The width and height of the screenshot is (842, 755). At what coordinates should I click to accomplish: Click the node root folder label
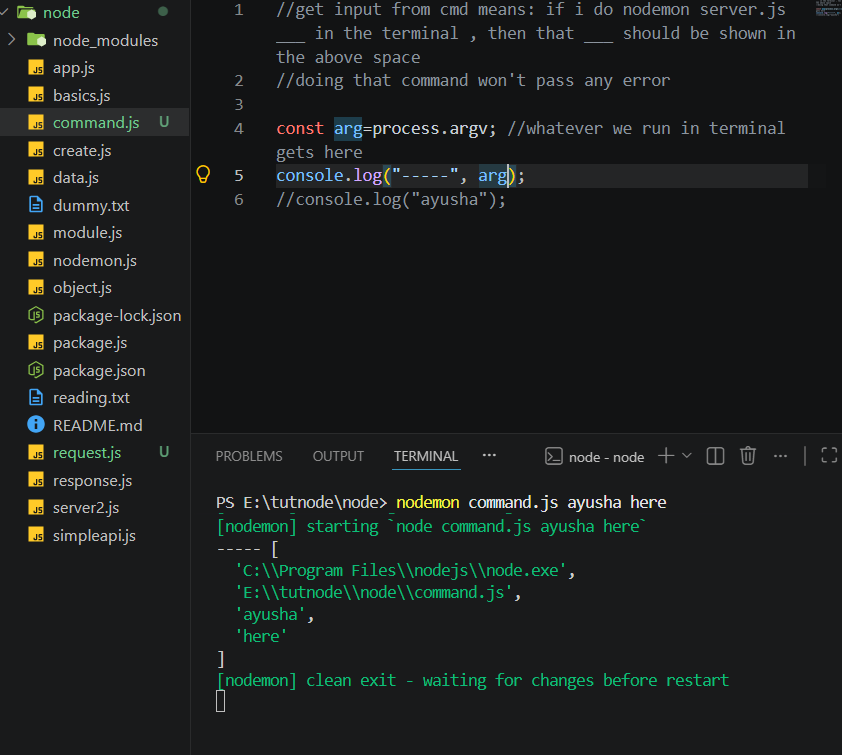(x=61, y=12)
